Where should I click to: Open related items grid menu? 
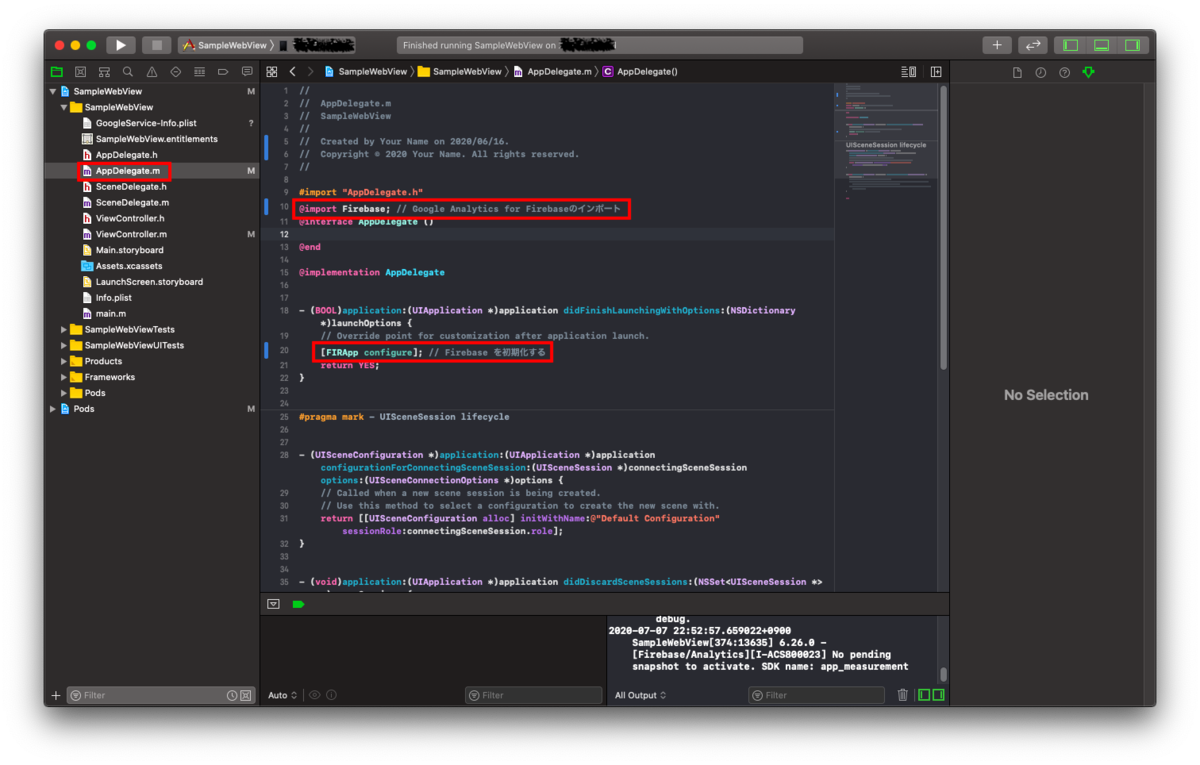pos(271,72)
